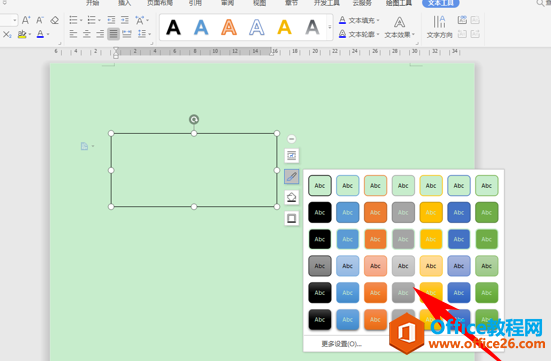This screenshot has width=552, height=361.
Task: Toggle subscript formatting
Action: [7, 34]
